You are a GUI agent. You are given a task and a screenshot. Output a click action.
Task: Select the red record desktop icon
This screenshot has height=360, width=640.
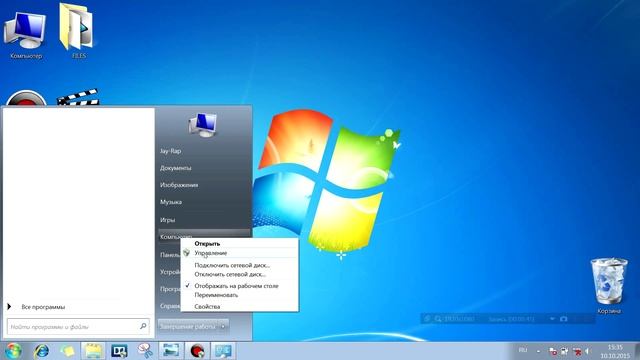click(x=26, y=98)
